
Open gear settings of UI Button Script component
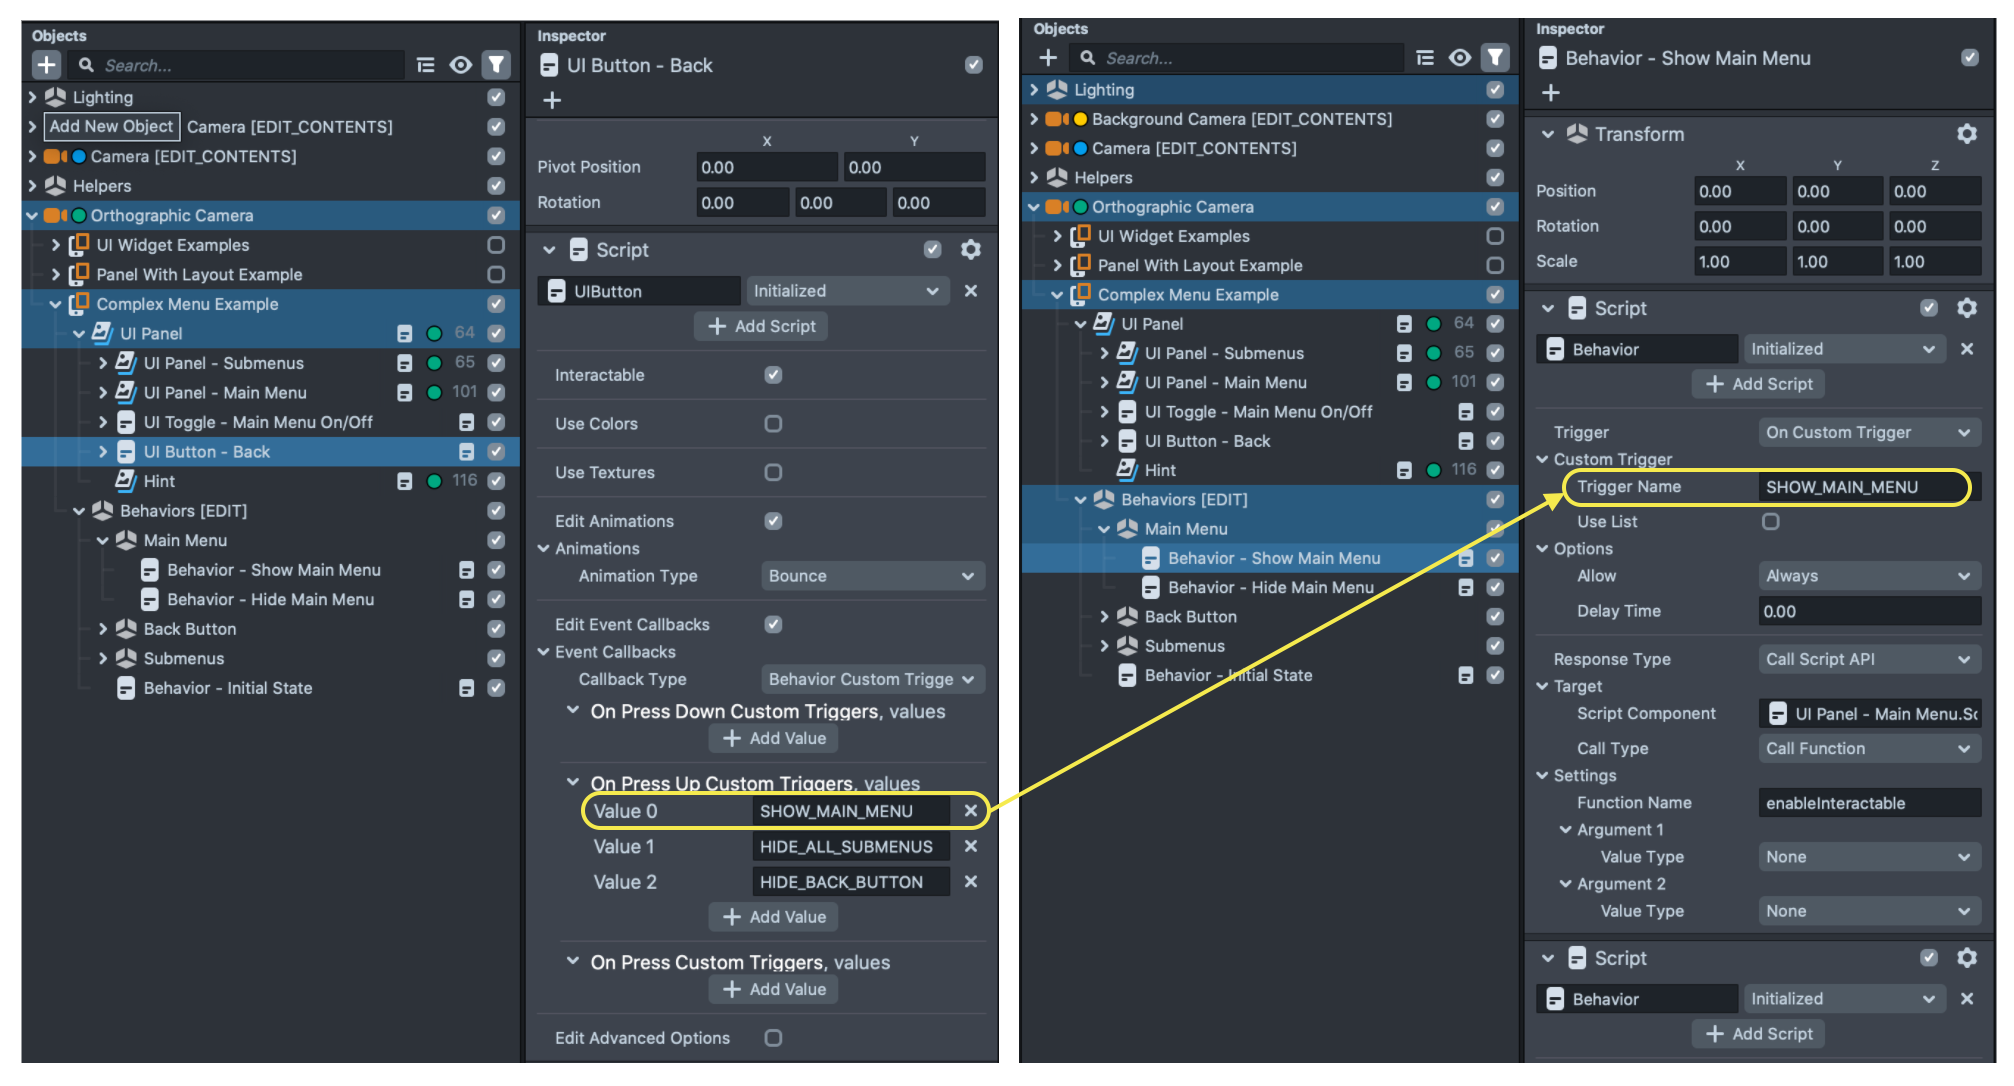[x=970, y=249]
